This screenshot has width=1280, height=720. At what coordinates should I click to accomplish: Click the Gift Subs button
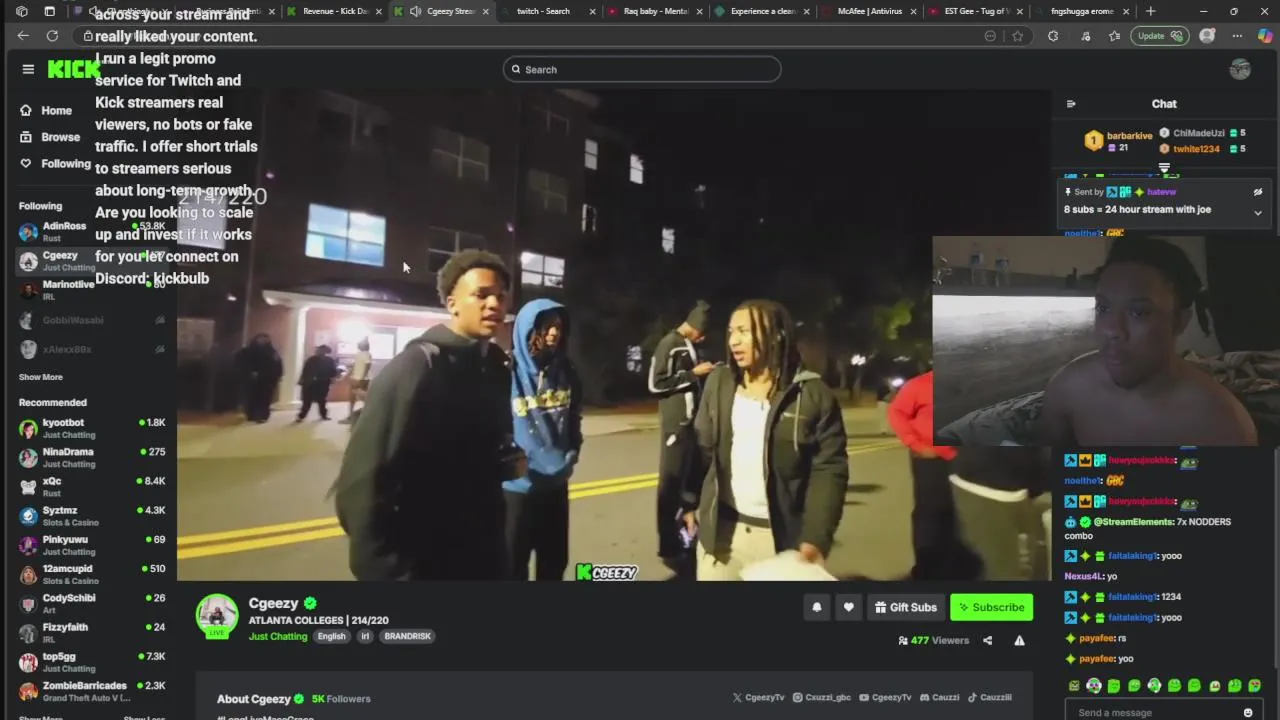click(x=905, y=607)
